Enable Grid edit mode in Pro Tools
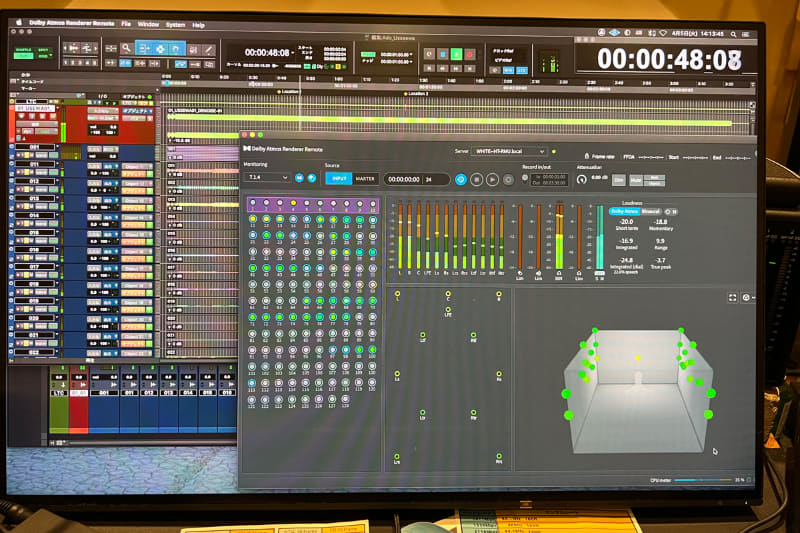Image resolution: width=800 pixels, height=533 pixels. [43, 56]
